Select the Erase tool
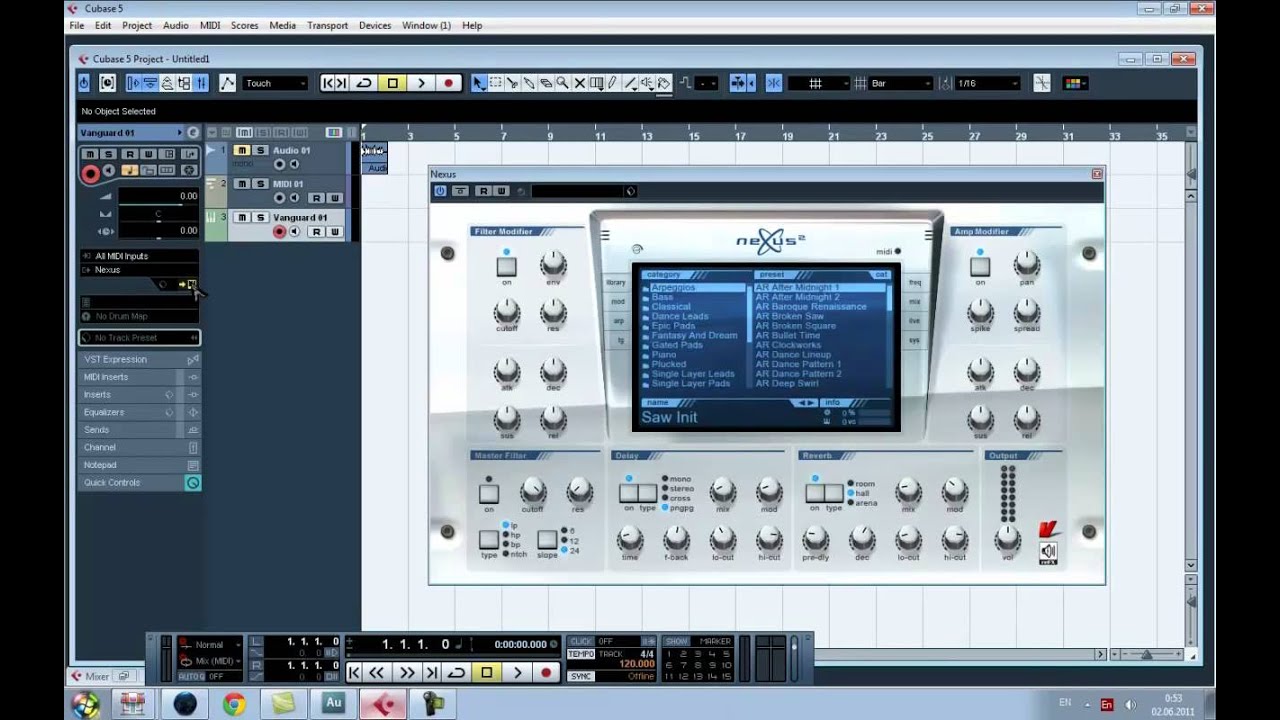Viewport: 1280px width, 720px height. pyautogui.click(x=546, y=83)
